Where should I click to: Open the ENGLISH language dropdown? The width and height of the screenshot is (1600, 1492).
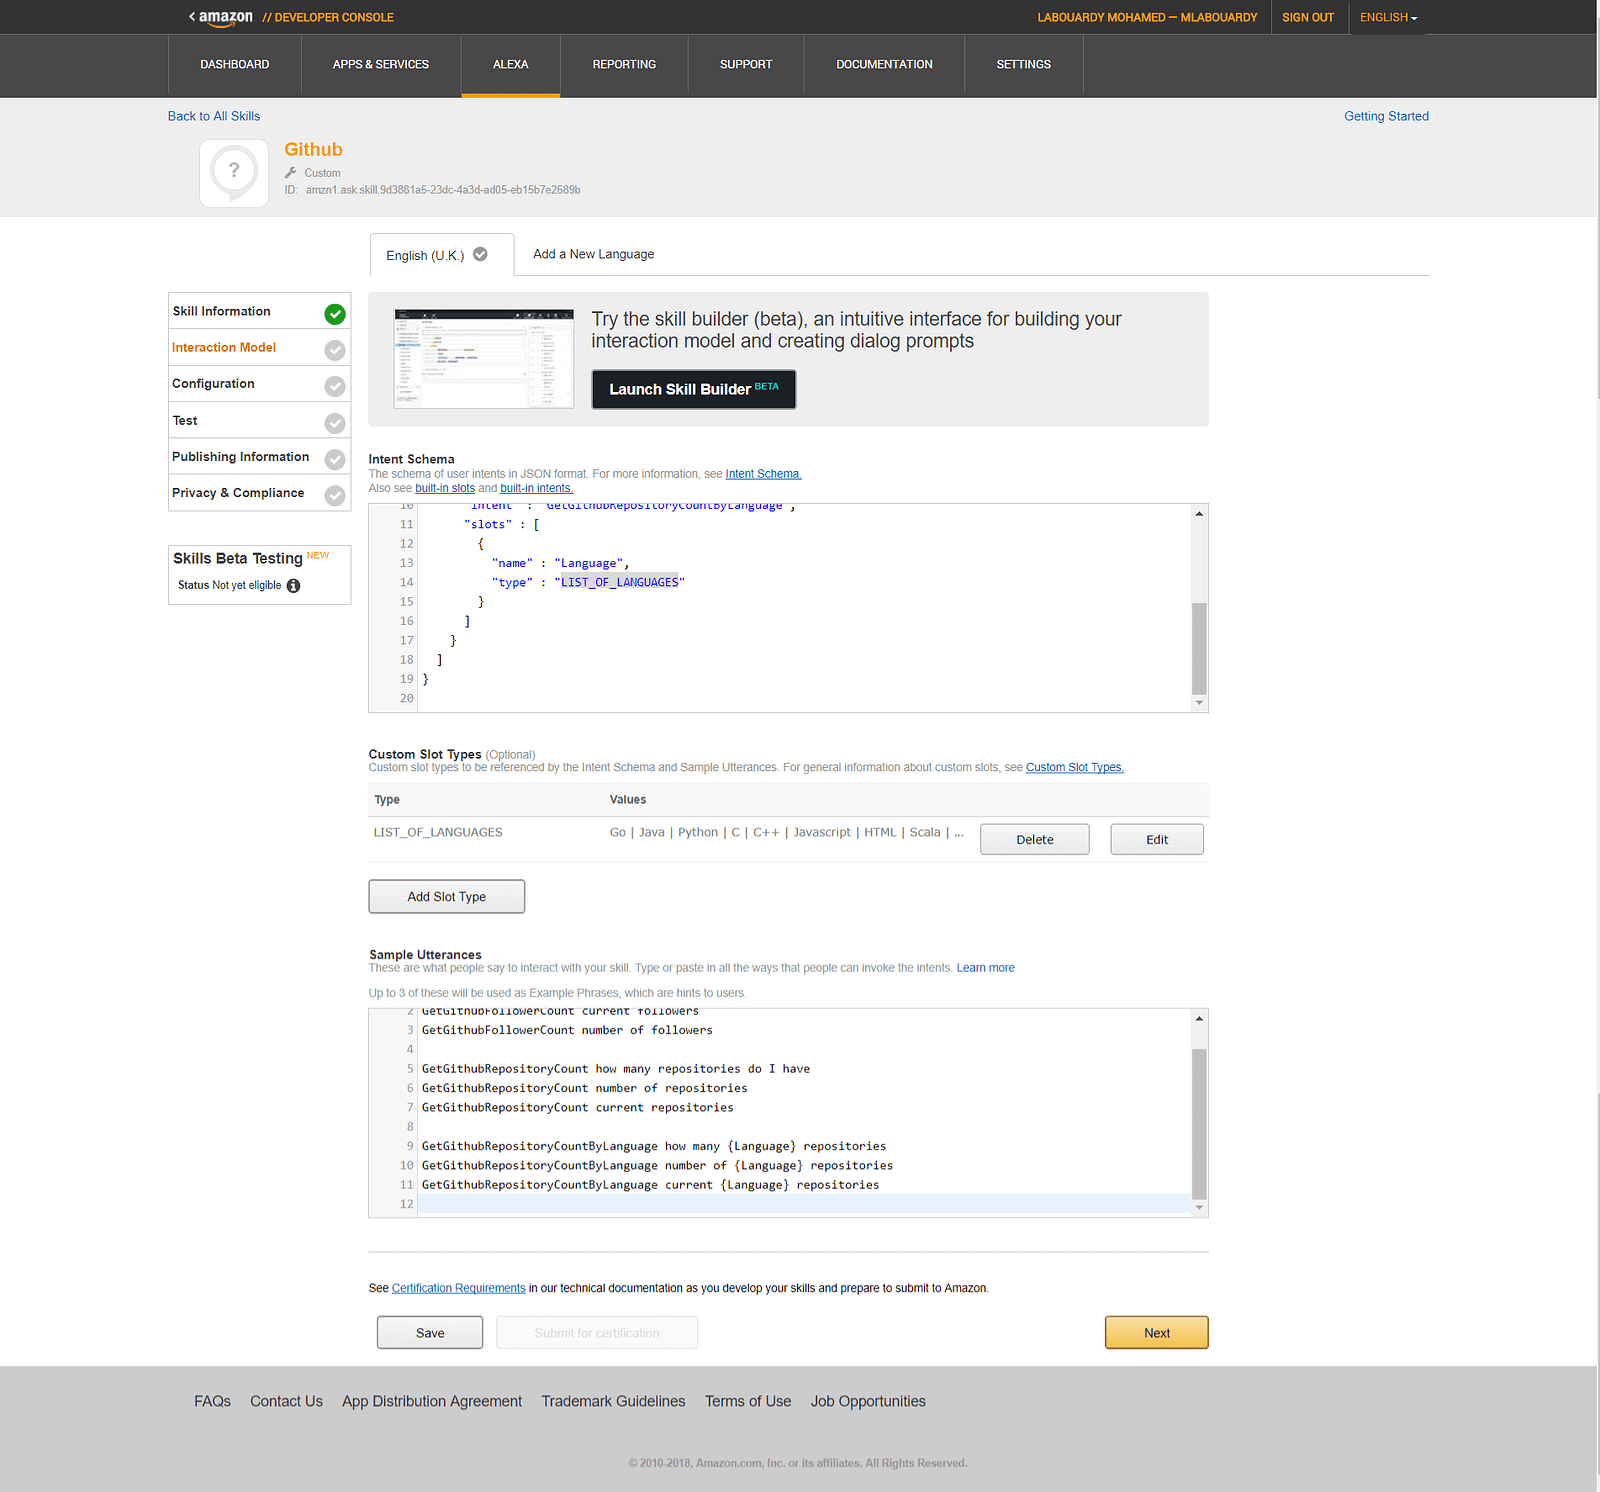tap(1388, 17)
